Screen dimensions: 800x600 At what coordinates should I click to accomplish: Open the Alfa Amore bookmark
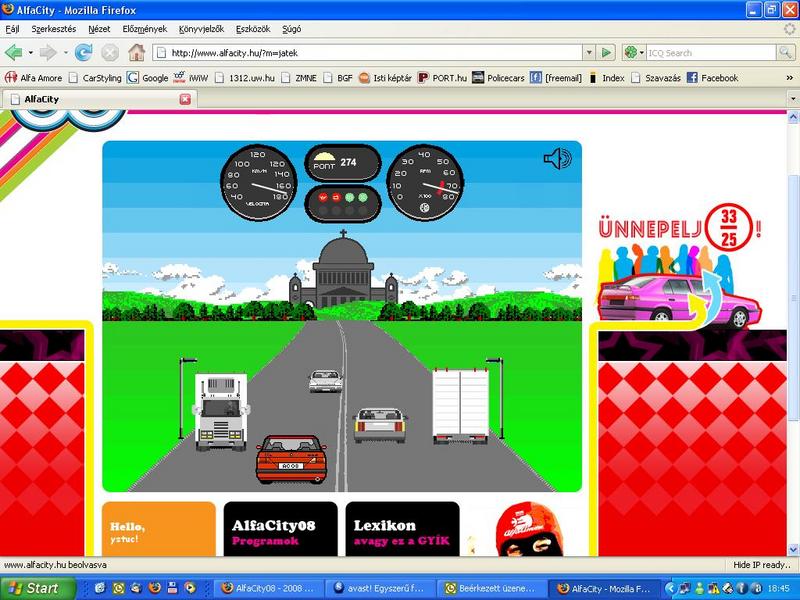[34, 78]
